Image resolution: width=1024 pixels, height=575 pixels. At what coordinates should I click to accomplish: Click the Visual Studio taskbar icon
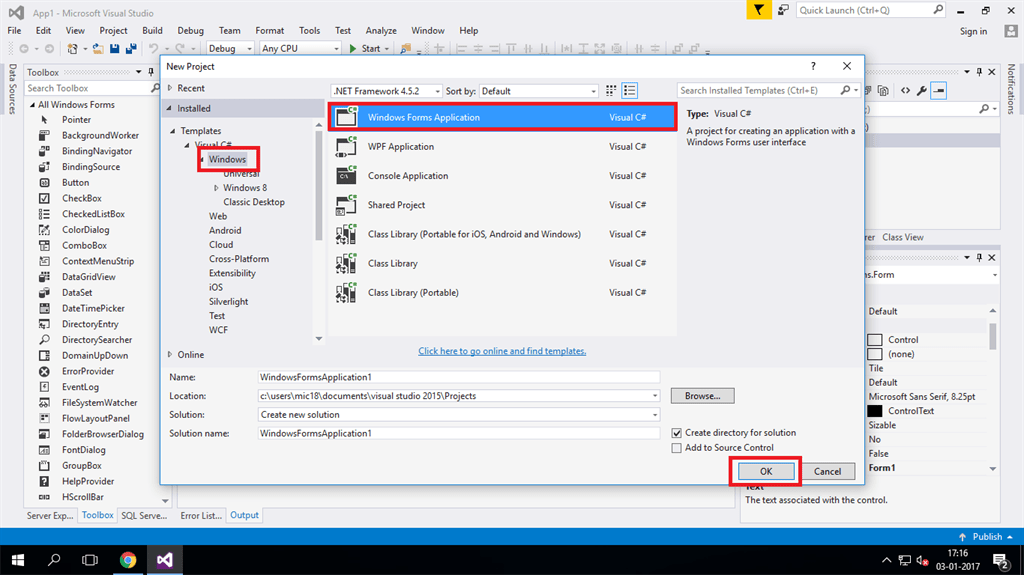click(165, 560)
